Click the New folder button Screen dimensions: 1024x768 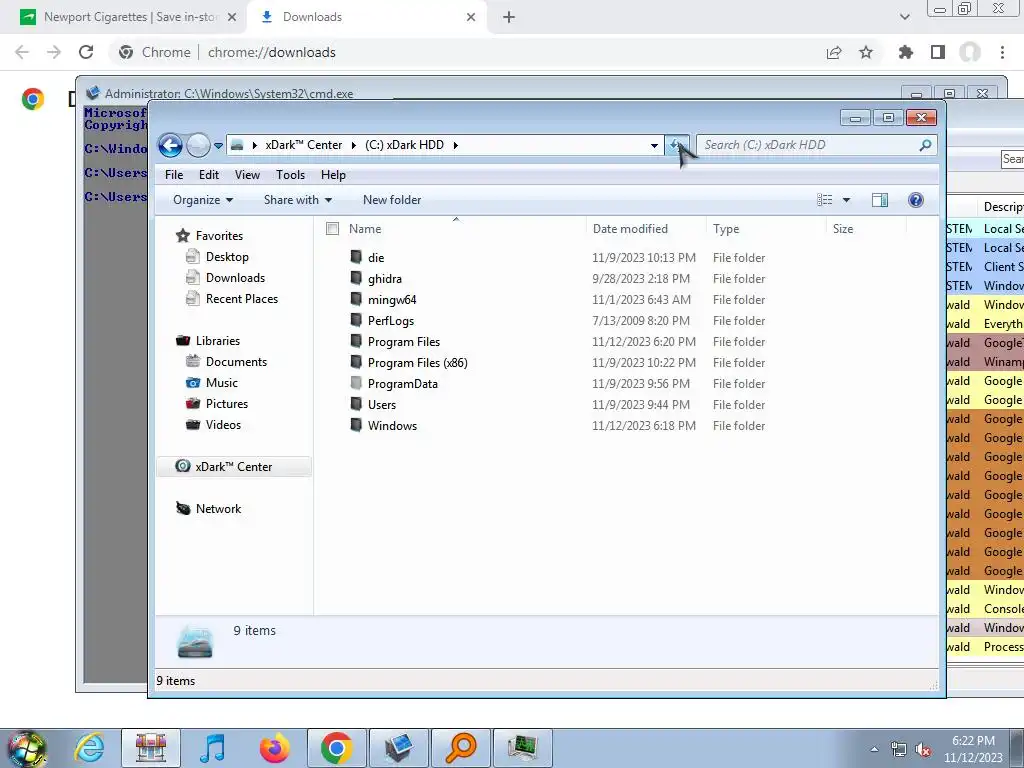pos(392,200)
